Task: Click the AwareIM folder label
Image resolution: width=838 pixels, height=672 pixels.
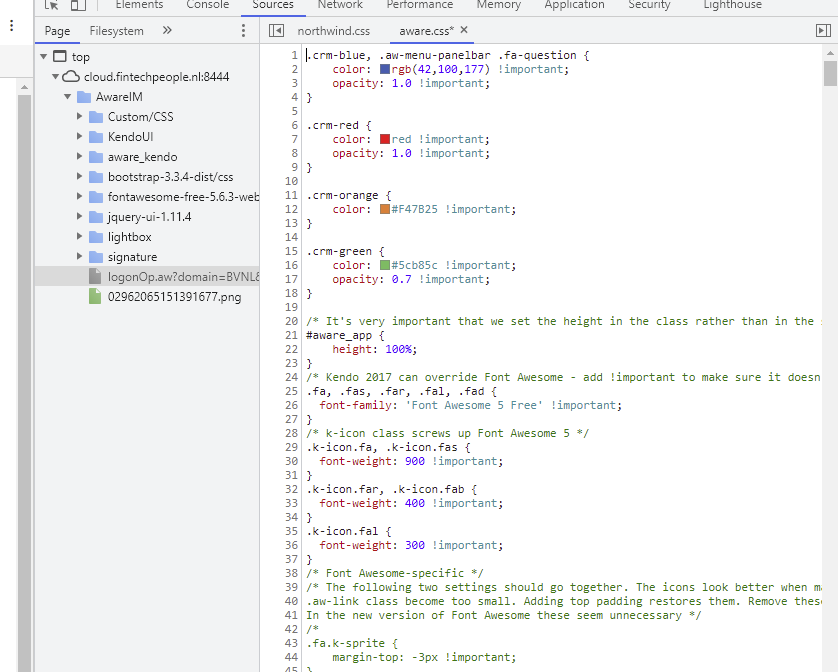Action: coord(119,97)
